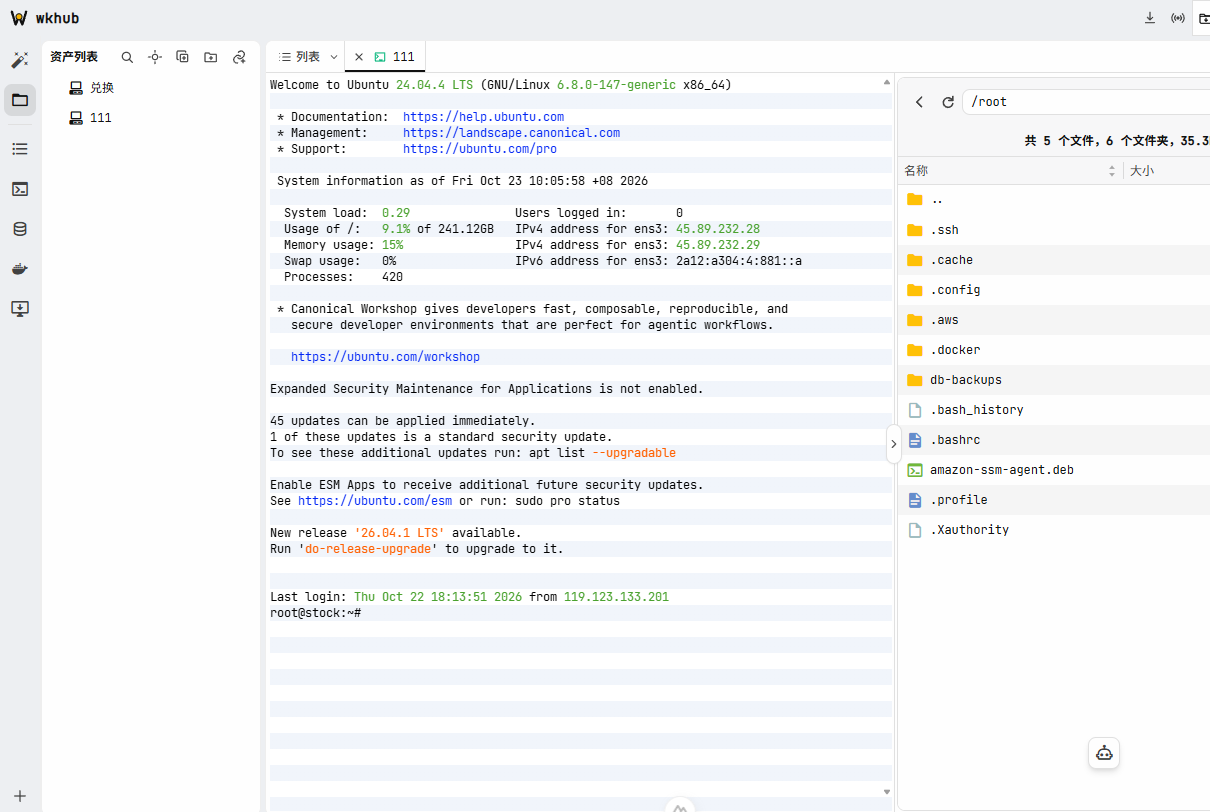Viewport: 1210px width, 812px height.
Task: Click the new folder icon in asset panel
Action: (211, 58)
